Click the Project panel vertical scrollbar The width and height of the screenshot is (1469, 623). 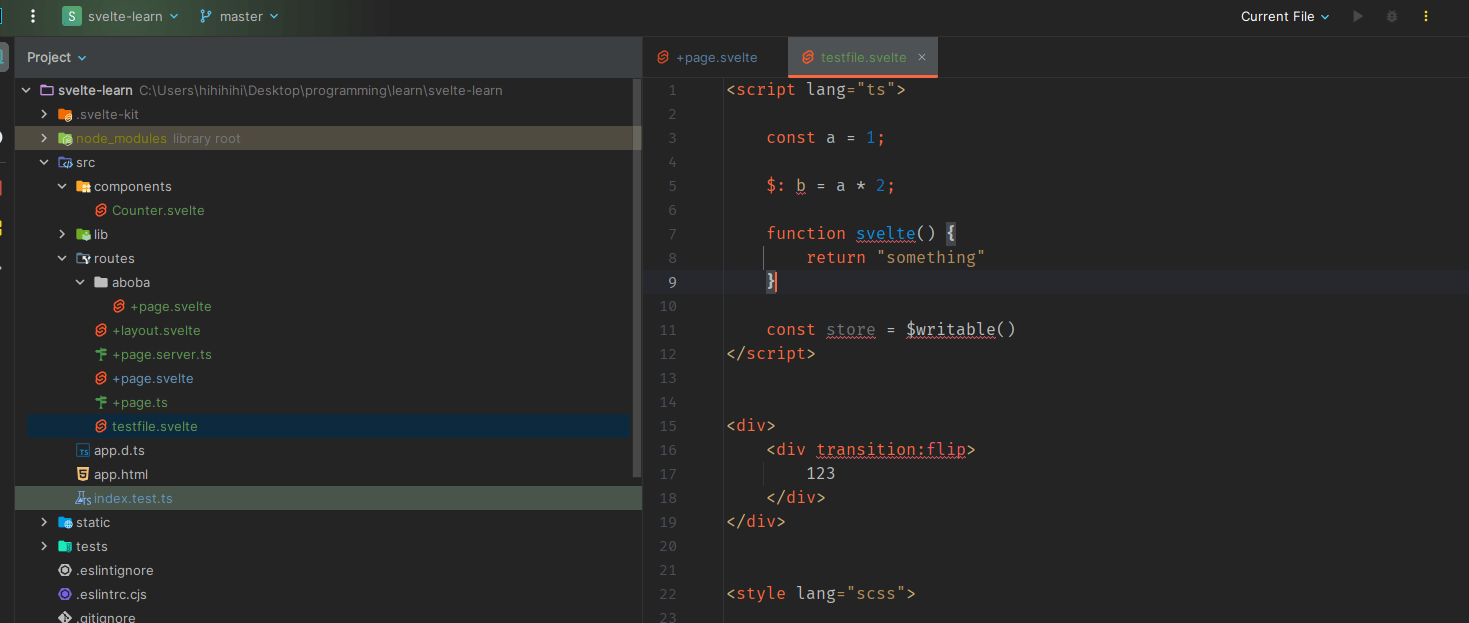[637, 278]
